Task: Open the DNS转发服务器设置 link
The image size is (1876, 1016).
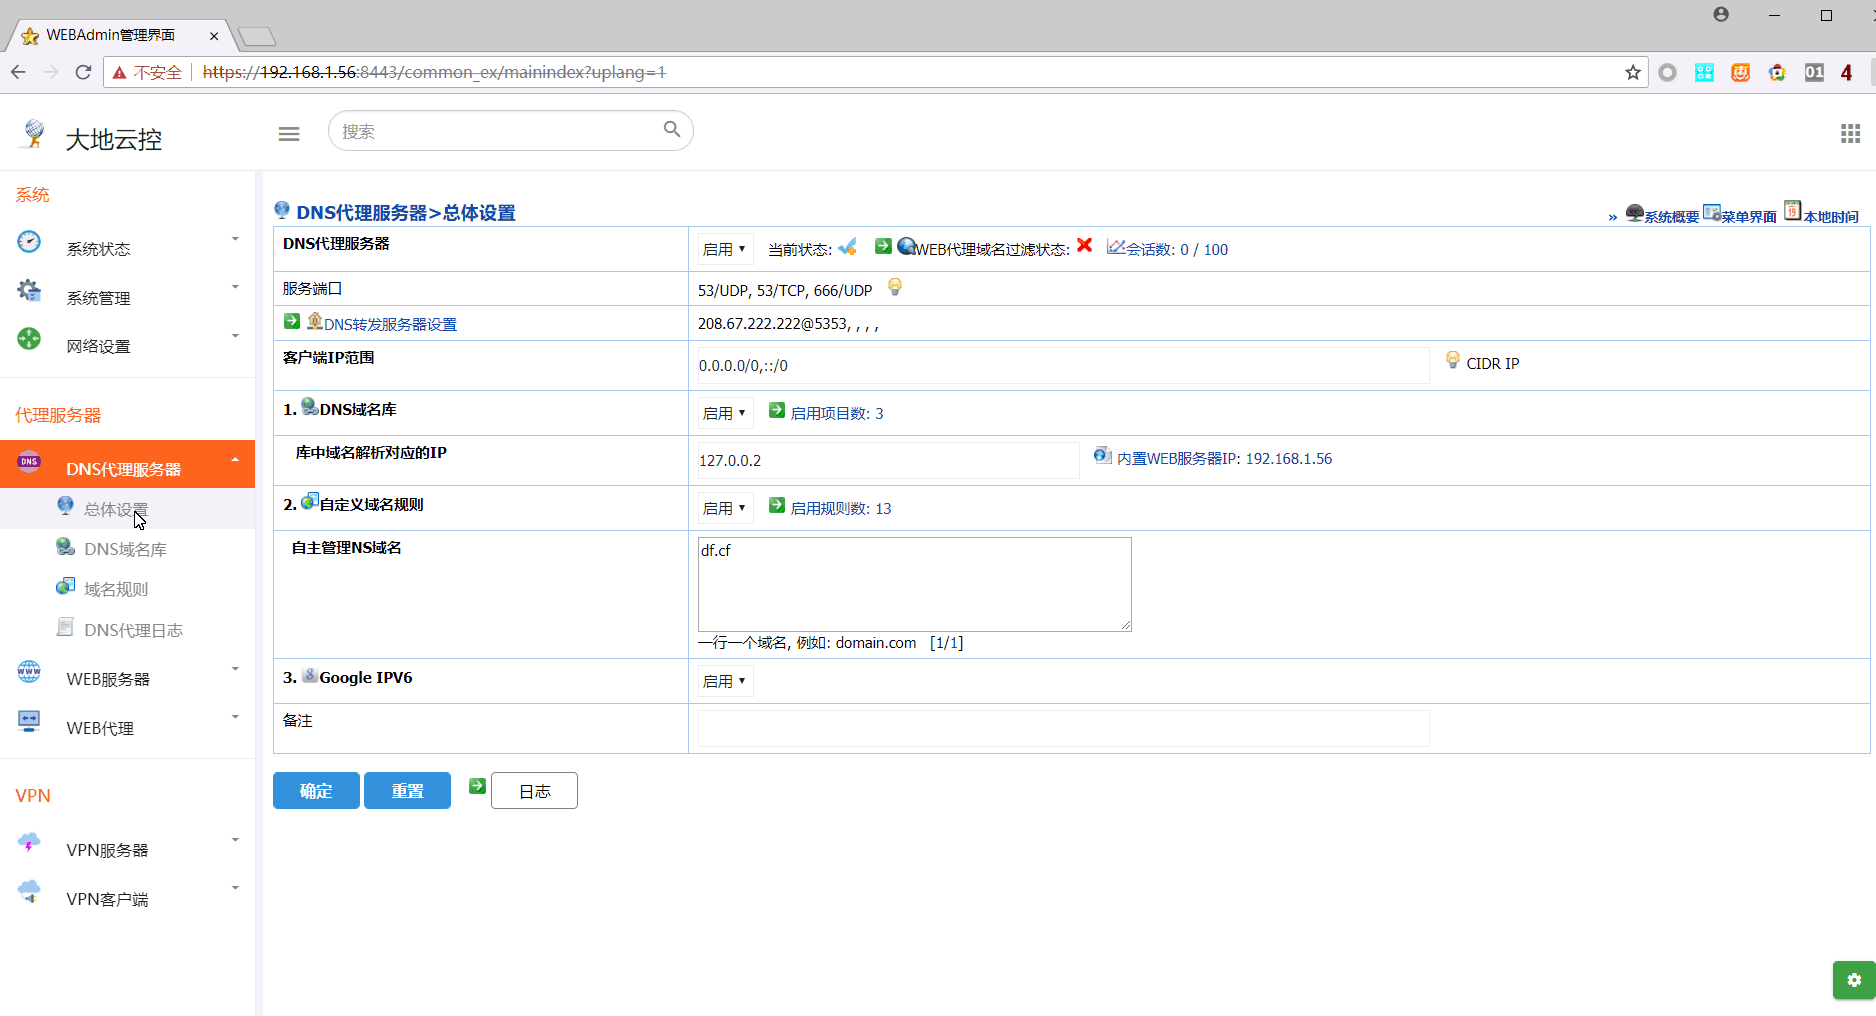Action: (390, 324)
